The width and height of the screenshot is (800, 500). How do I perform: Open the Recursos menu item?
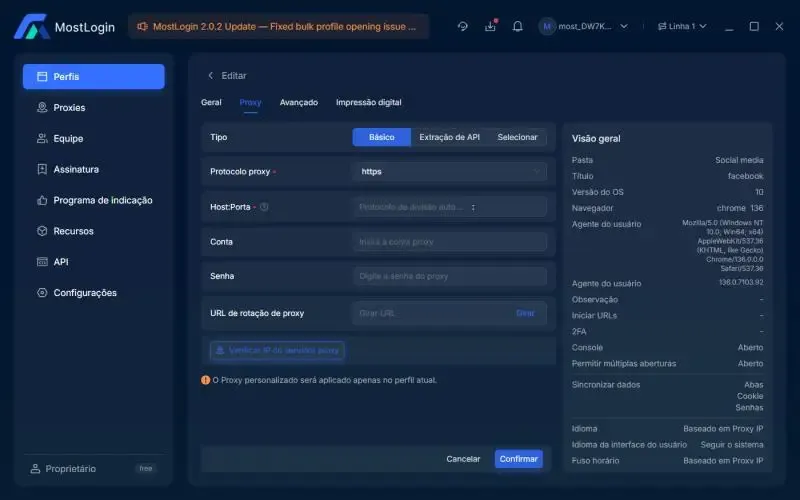coord(94,231)
